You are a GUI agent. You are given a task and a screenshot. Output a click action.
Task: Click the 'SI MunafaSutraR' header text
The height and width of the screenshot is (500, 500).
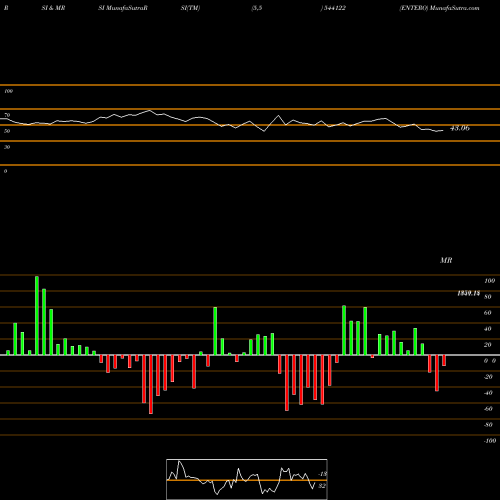tap(123, 8)
